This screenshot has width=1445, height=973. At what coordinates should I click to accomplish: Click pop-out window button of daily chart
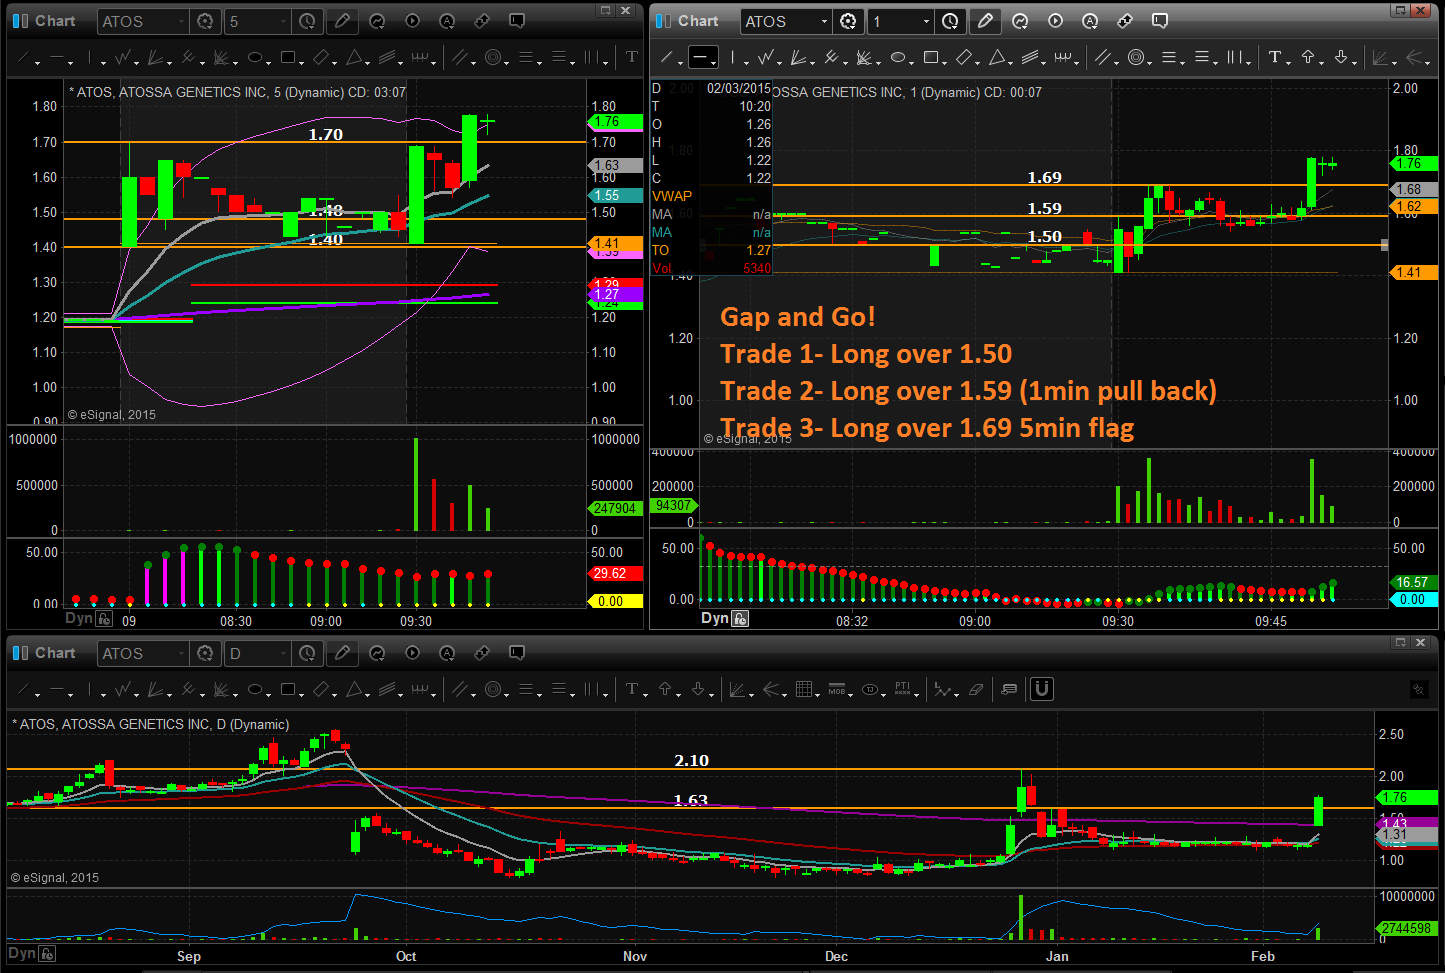pos(1401,642)
